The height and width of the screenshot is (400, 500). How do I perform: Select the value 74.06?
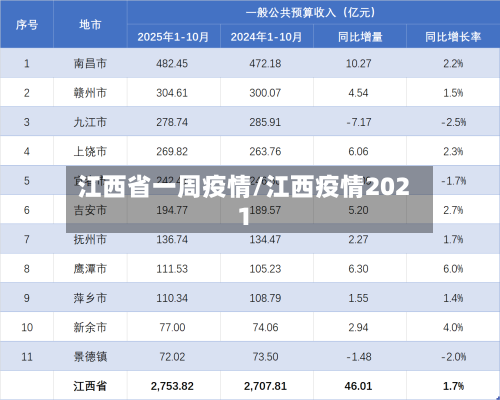265,327
